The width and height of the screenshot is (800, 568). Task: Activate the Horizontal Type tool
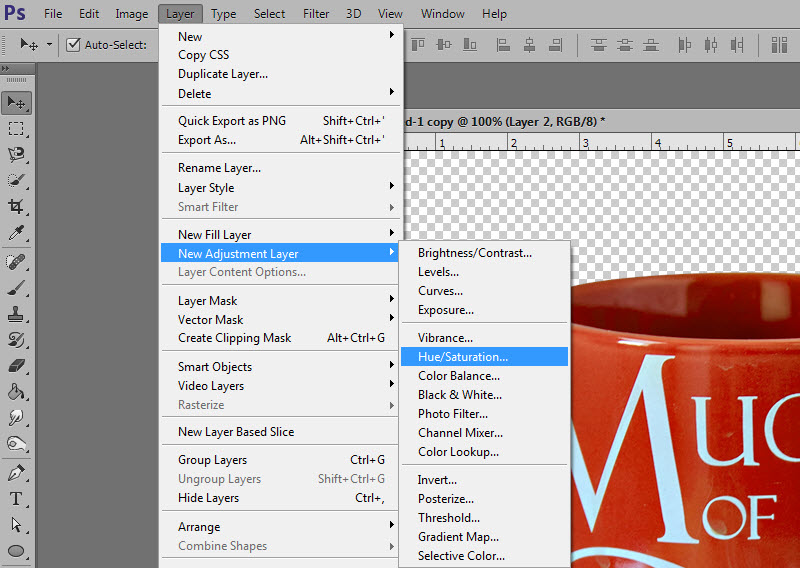[x=16, y=499]
